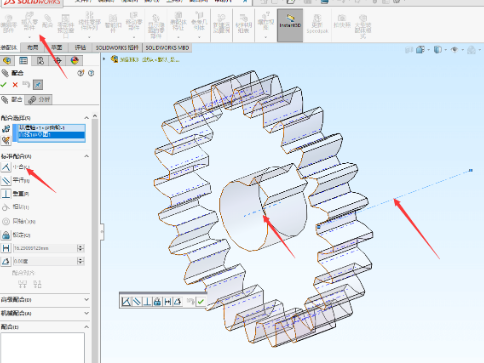This screenshot has height=363, width=484.
Task: Expand the flyout assembly tree arrow
Action: tap(104, 59)
